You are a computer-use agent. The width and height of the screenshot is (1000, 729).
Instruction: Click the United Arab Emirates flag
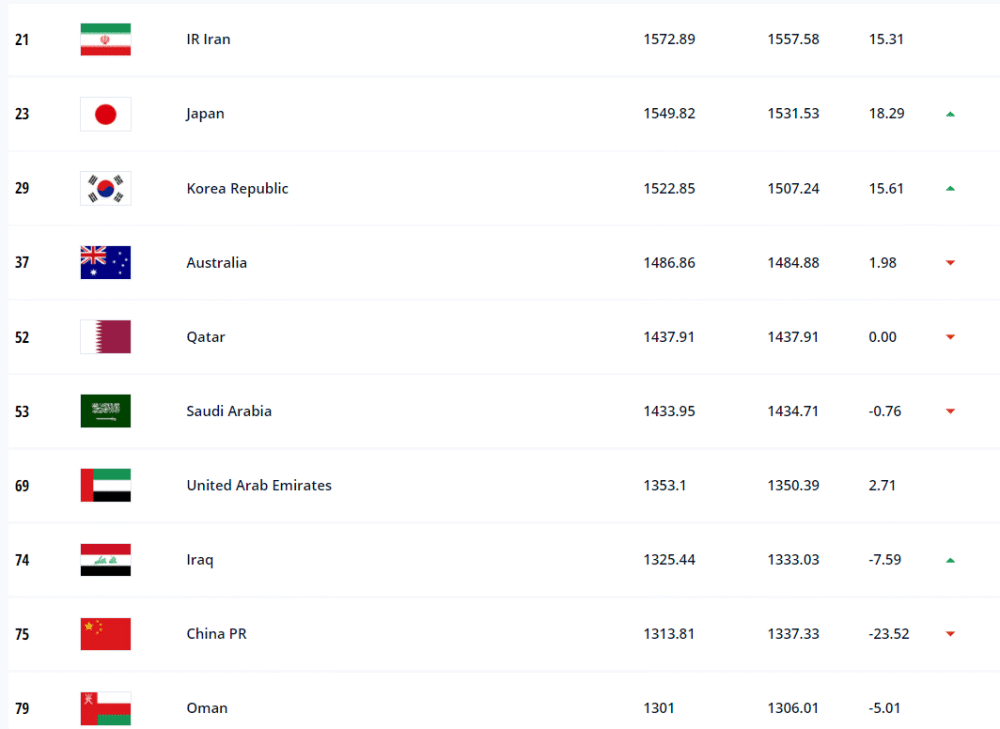point(106,485)
